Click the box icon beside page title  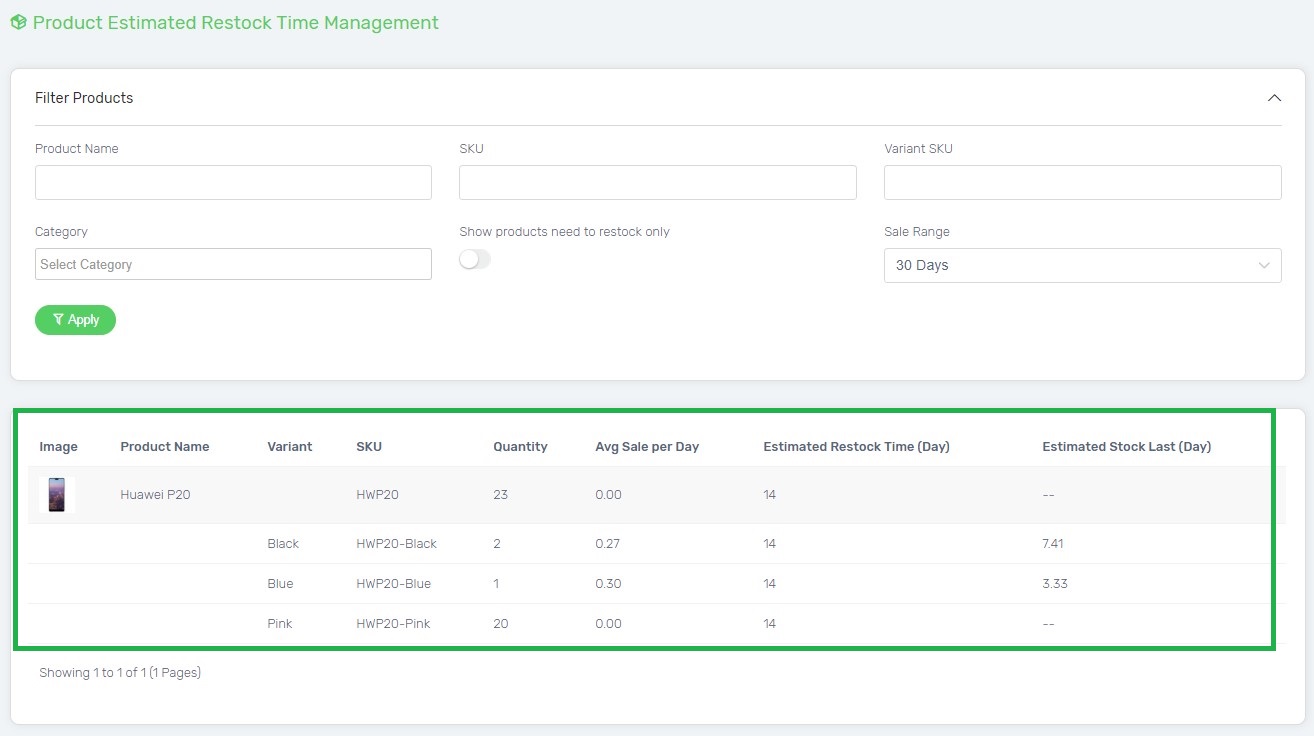(x=18, y=22)
